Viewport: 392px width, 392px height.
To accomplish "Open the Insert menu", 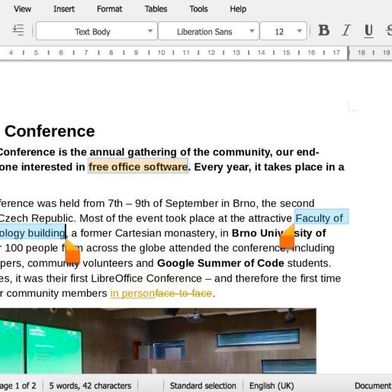I will click(64, 9).
